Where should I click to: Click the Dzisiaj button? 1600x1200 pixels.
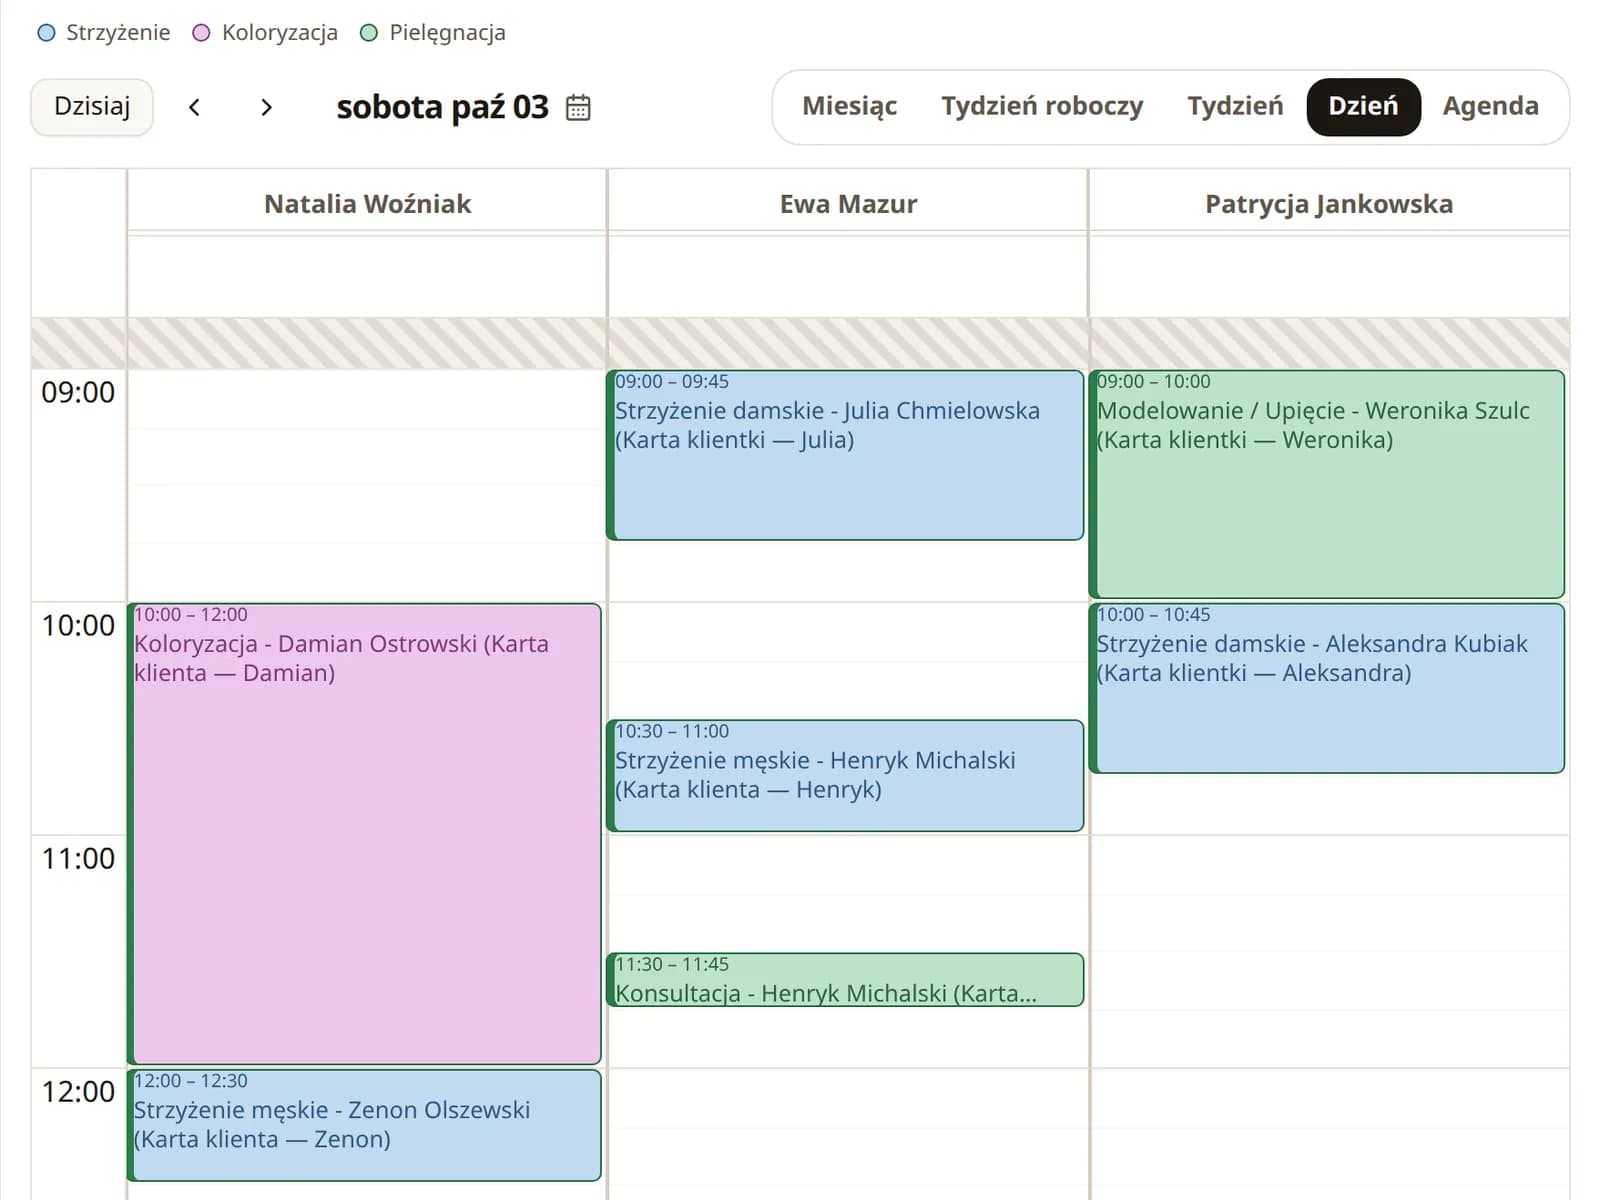pos(92,107)
